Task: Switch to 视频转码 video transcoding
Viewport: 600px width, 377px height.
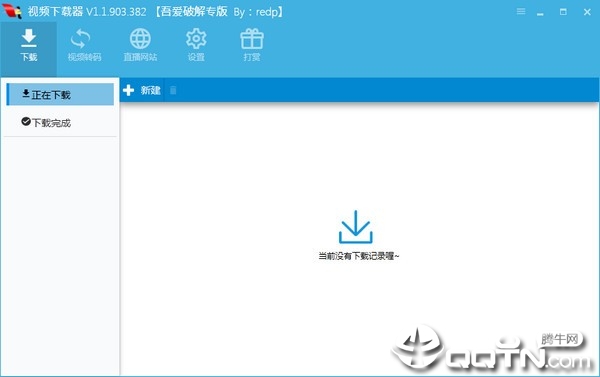Action: 84,46
